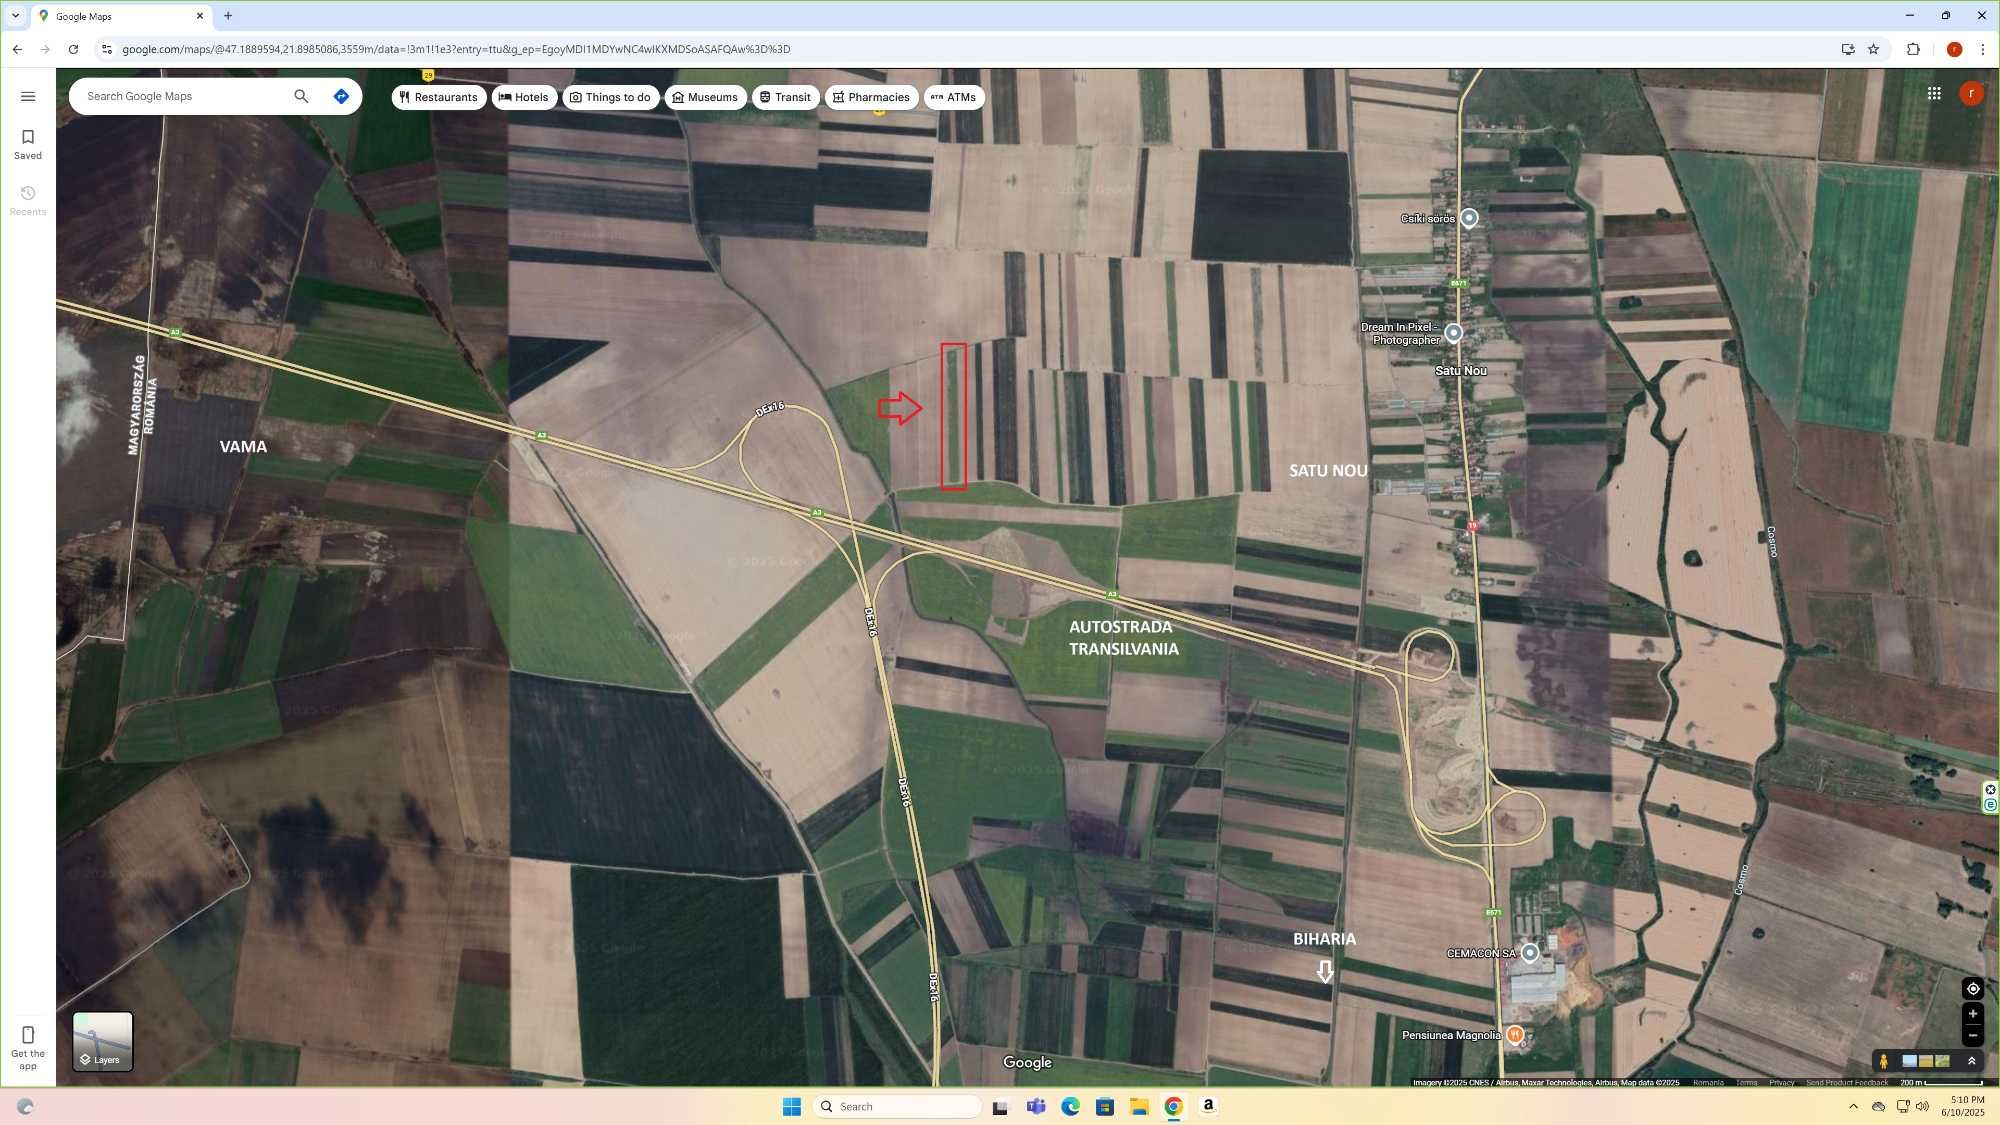The image size is (2000, 1125).
Task: Open the Saved places panel
Action: pos(28,144)
